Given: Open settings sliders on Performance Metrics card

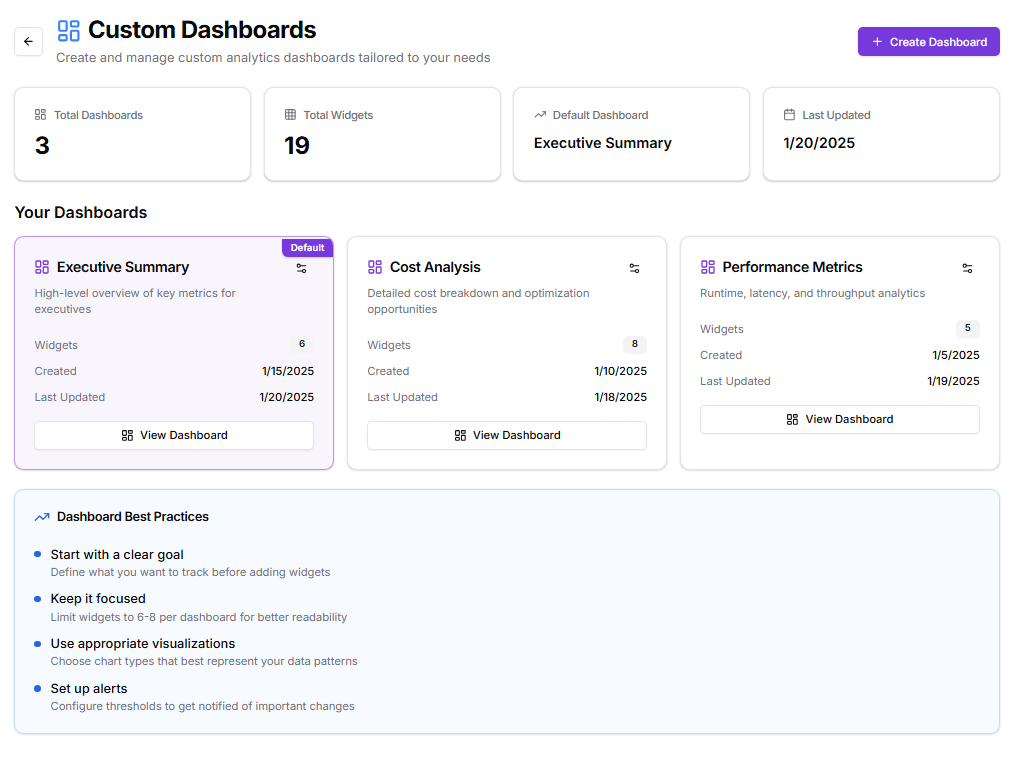Looking at the screenshot, I should pos(967,268).
